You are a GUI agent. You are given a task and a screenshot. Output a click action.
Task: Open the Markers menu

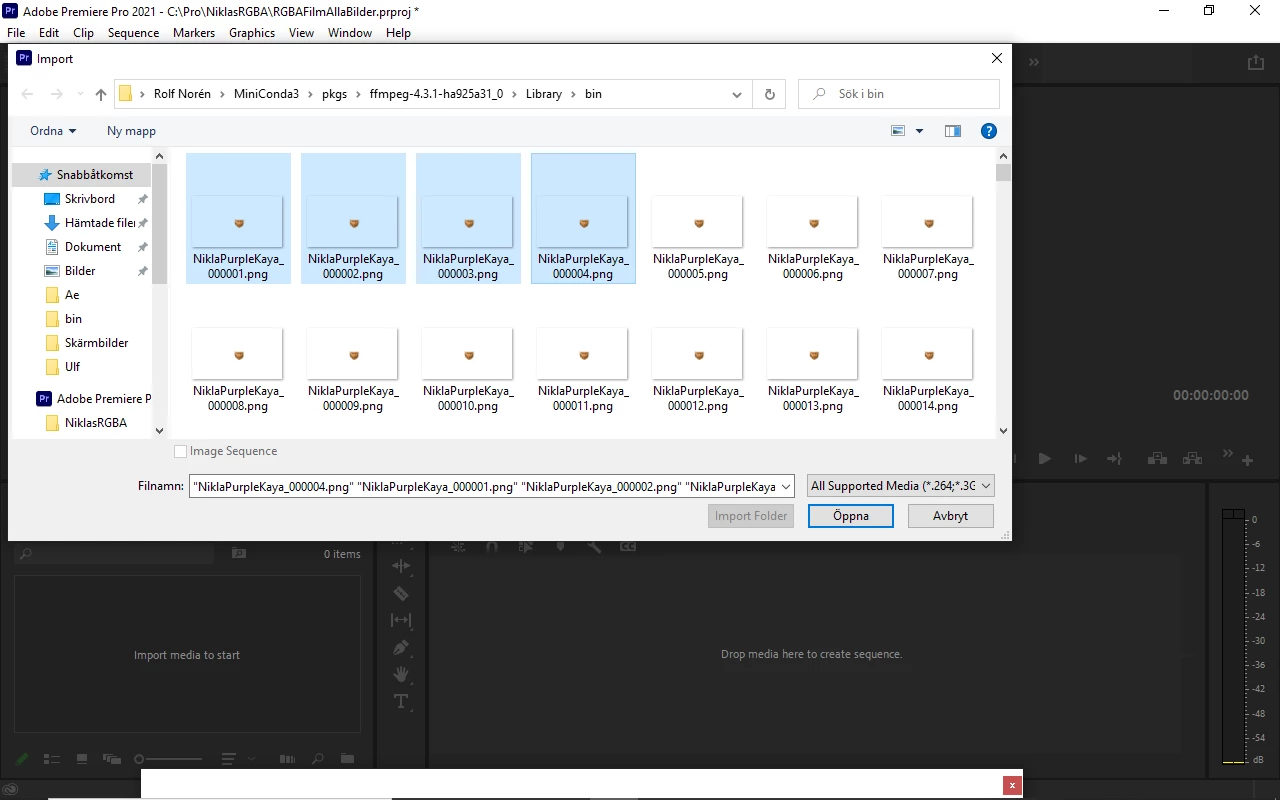(x=194, y=33)
